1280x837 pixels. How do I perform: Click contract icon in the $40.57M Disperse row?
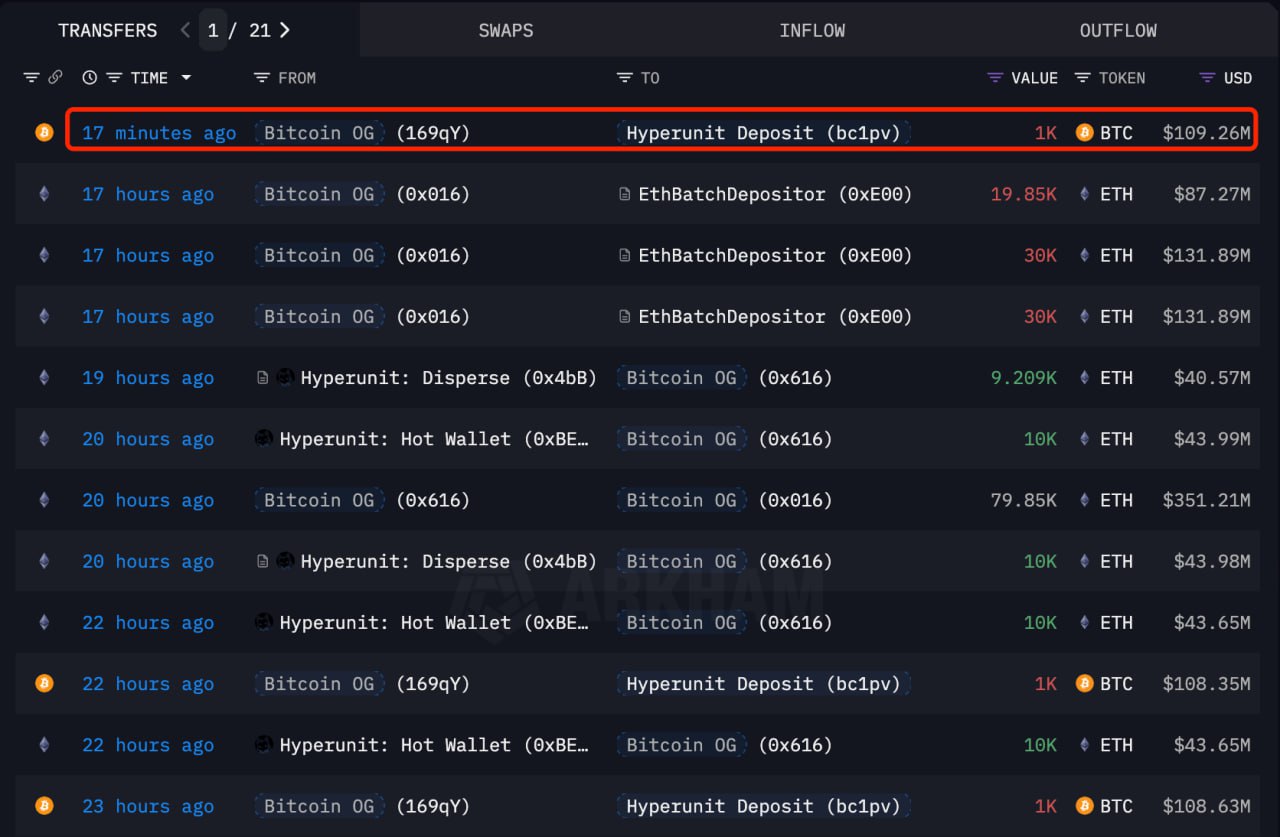click(263, 378)
